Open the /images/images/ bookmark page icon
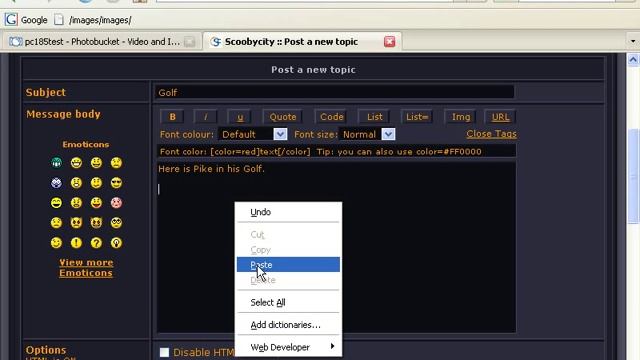Viewport: 640px width, 360px height. (x=59, y=20)
